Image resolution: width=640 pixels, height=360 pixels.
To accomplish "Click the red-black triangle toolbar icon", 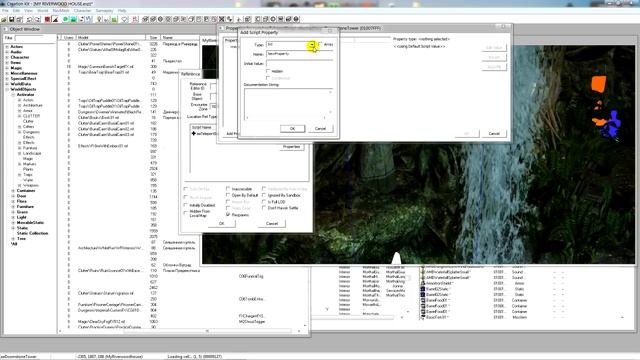I will click(55, 19).
